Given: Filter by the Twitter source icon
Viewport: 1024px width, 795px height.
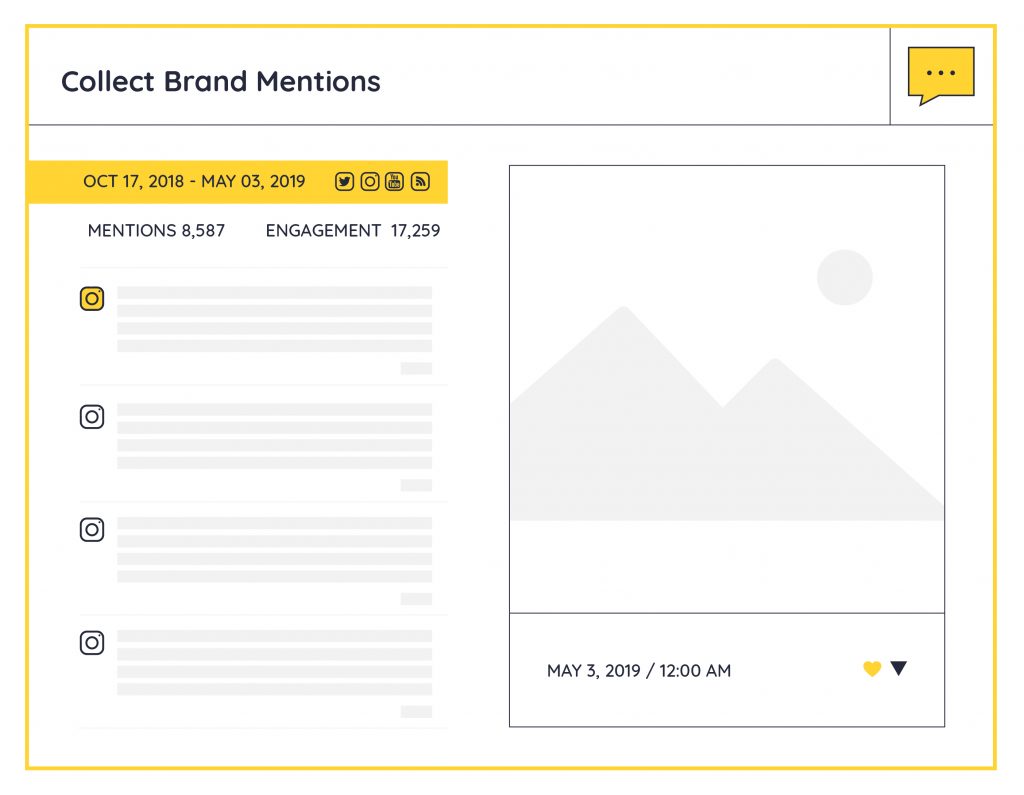Looking at the screenshot, I should click(344, 182).
